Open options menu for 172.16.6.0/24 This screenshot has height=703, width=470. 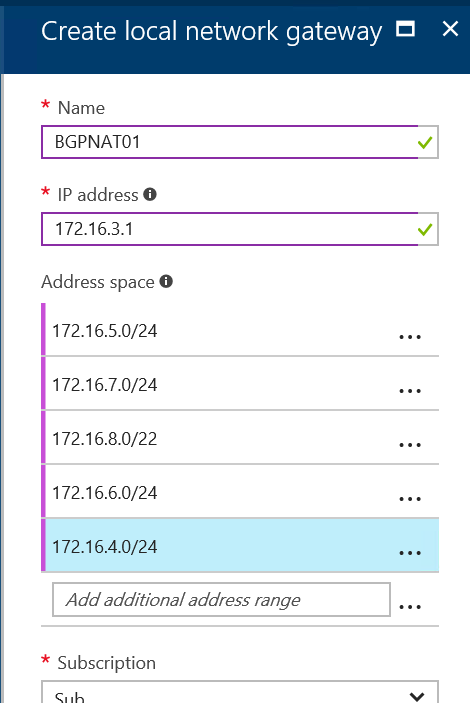point(410,499)
